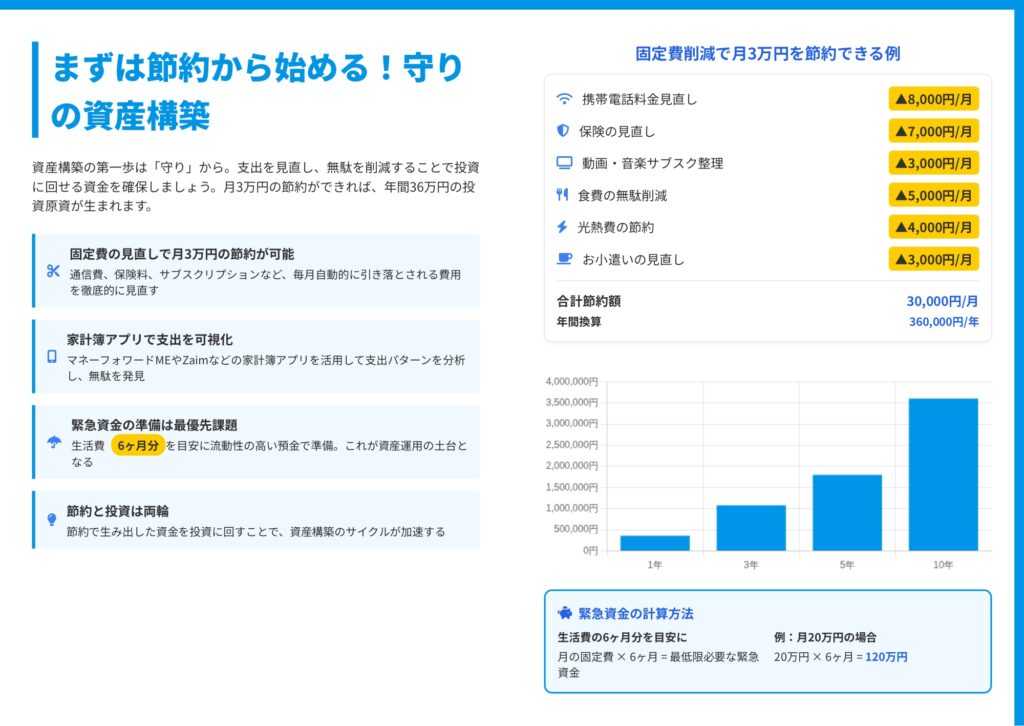Viewport: 1024px width, 726px height.
Task: Click the 120万円 result in the example
Action: [x=886, y=657]
